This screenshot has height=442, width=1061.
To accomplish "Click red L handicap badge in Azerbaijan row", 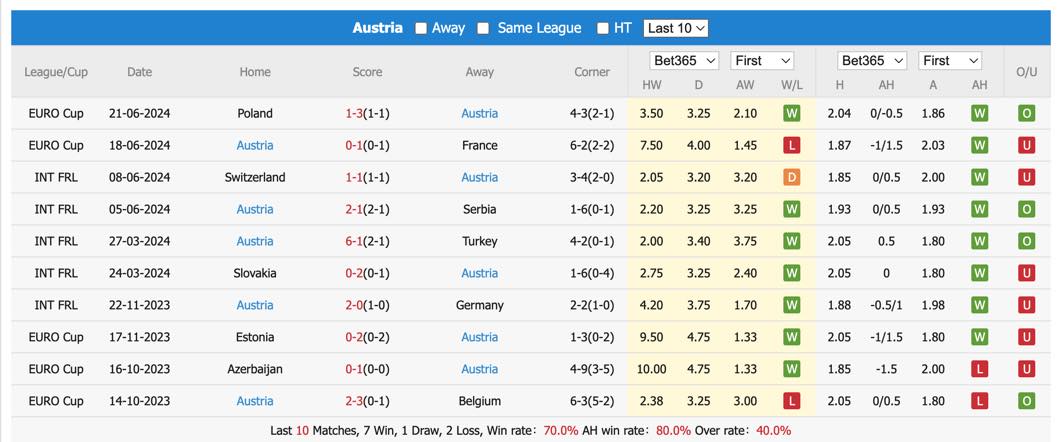I will (x=979, y=369).
